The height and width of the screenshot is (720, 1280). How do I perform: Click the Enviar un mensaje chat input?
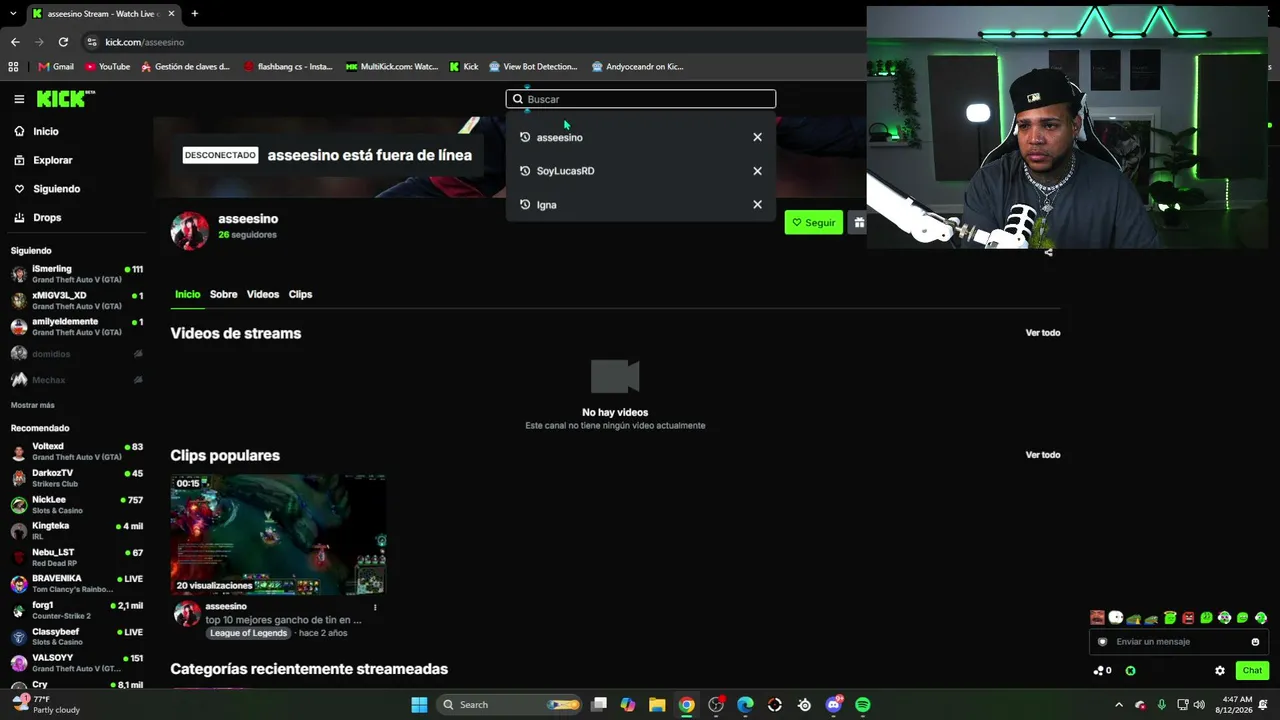tap(1179, 642)
